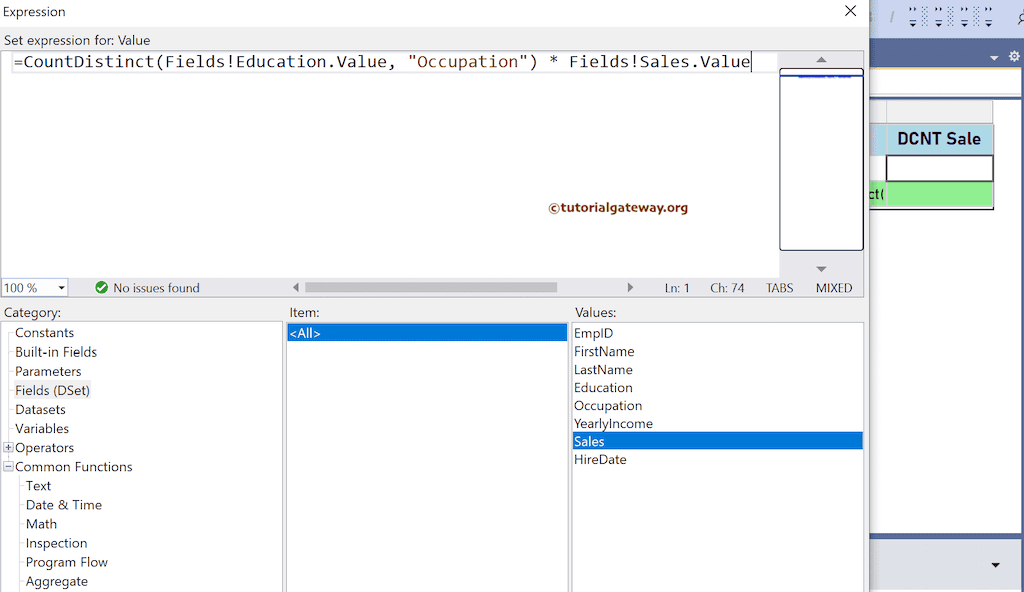Image resolution: width=1024 pixels, height=592 pixels.
Task: Select the Built-in Fields category
Action: point(56,352)
